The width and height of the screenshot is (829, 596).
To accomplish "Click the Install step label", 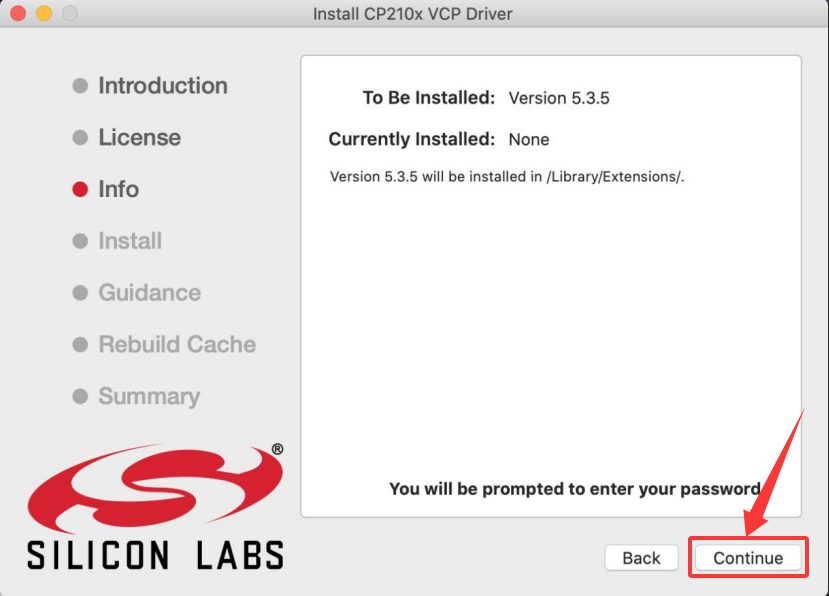I will pyautogui.click(x=130, y=241).
